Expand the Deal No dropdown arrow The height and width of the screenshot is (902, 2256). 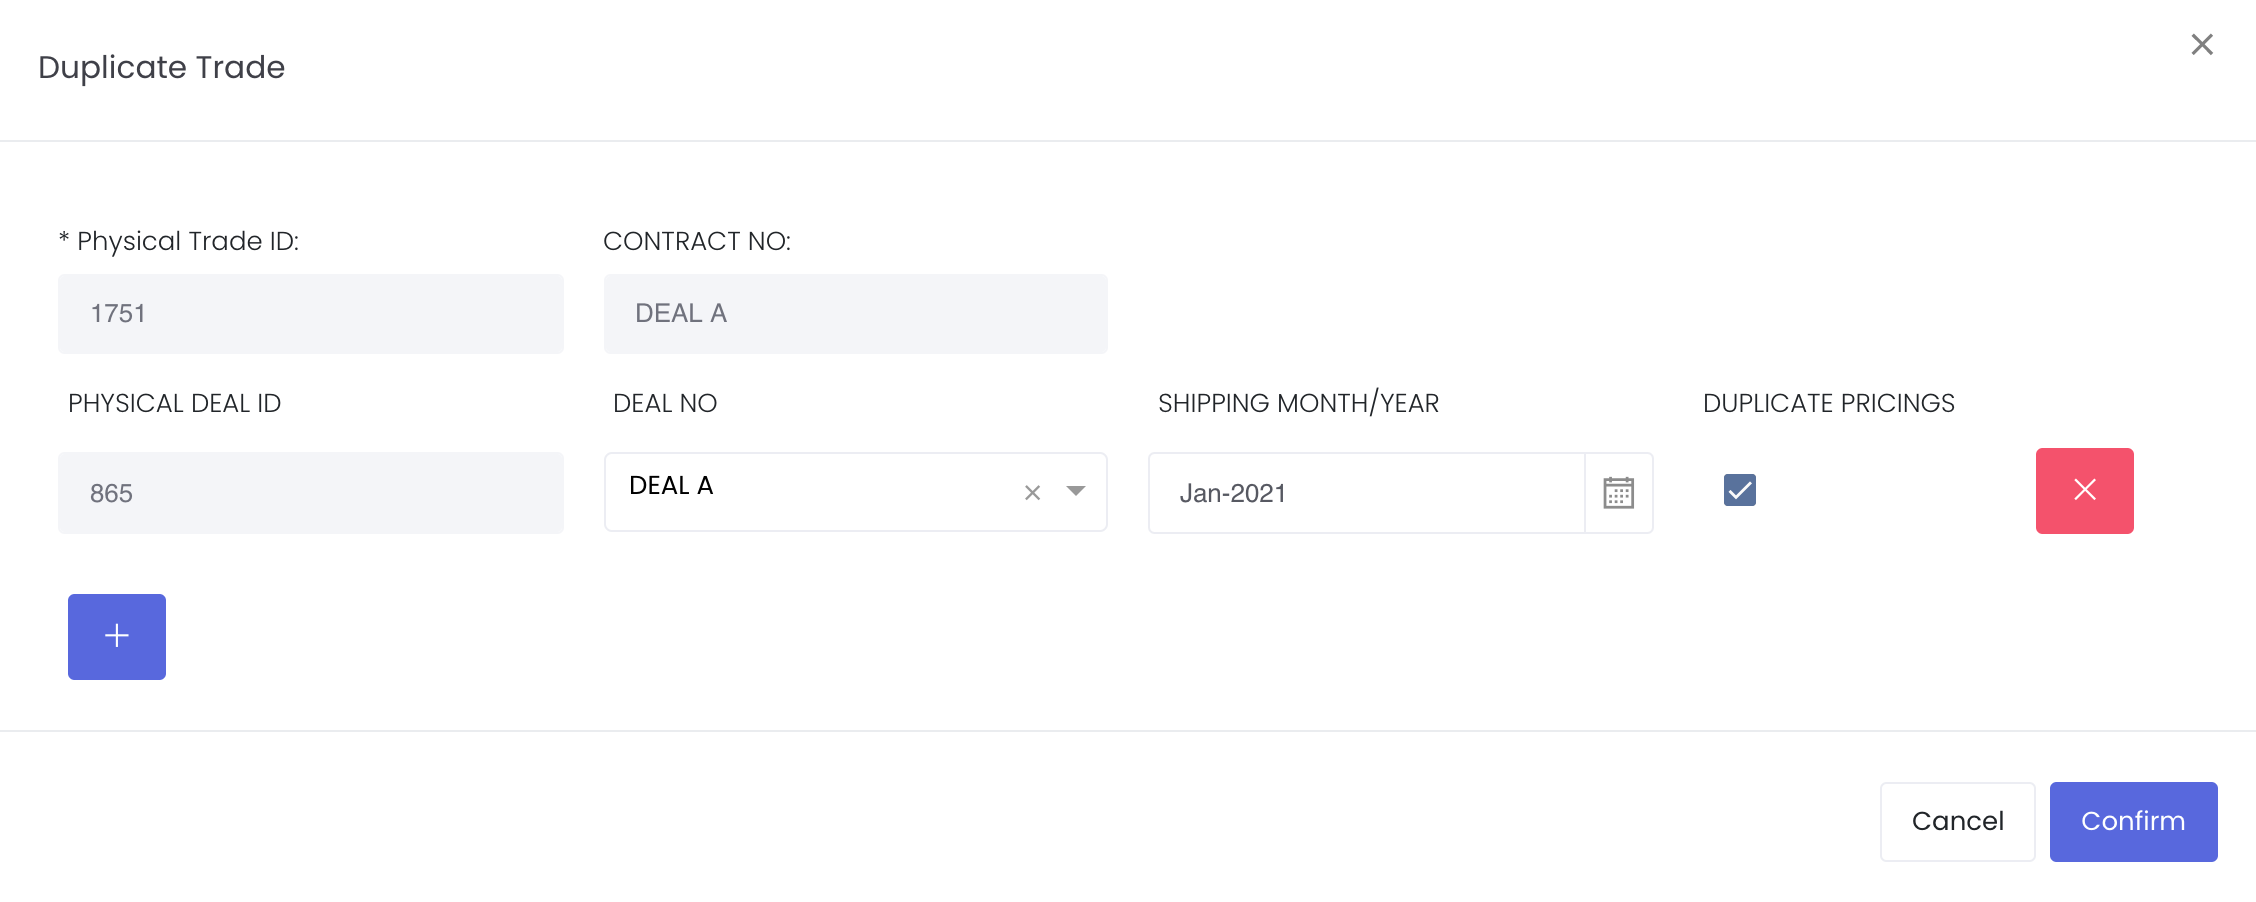(x=1076, y=491)
